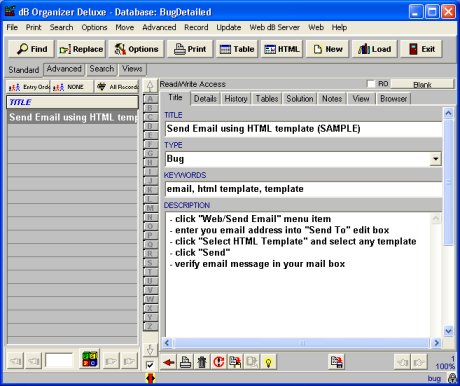Viewport: 460px width, 386px height.
Task: Toggle the checkbox below letter index
Action: coord(150,365)
